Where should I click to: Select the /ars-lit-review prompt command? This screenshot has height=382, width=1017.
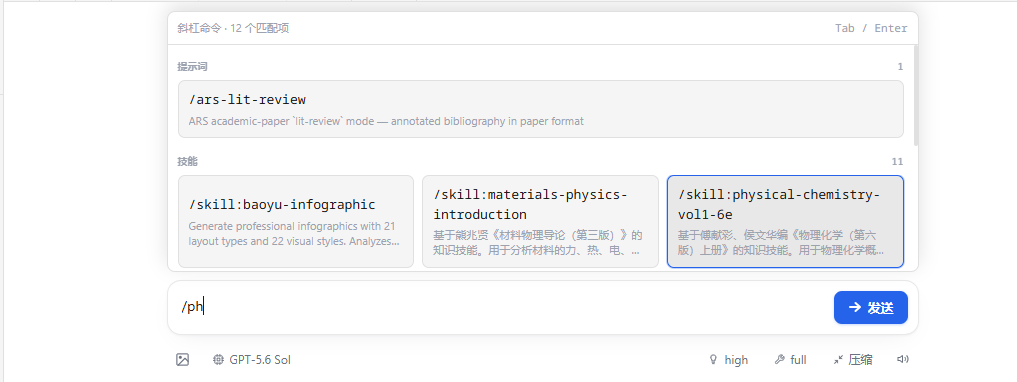point(540,109)
